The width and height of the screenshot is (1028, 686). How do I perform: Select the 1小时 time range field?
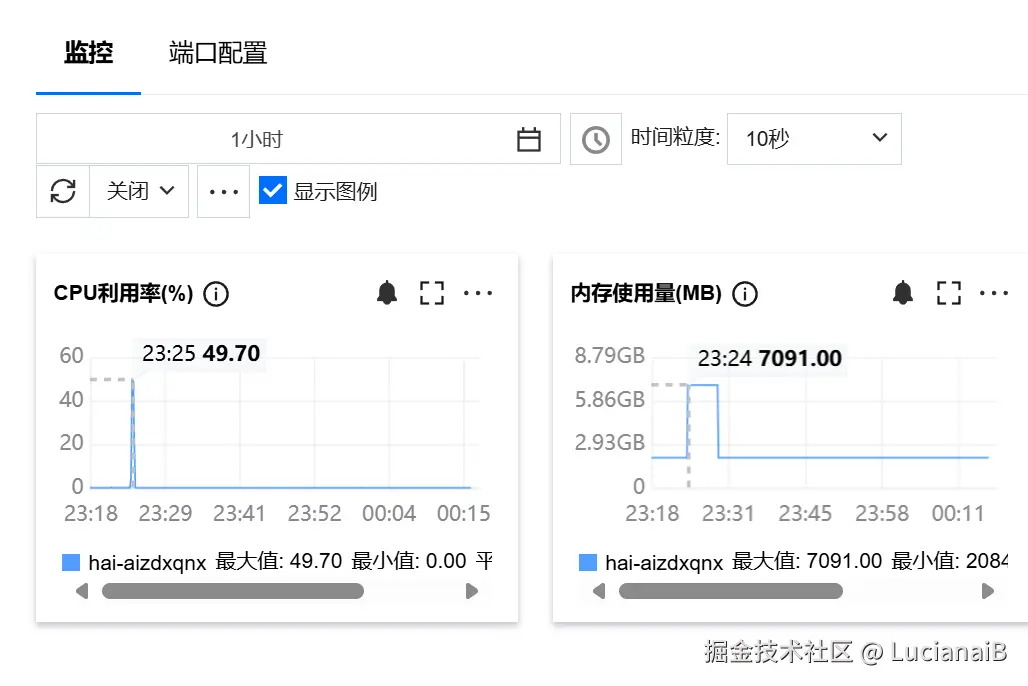coord(298,138)
